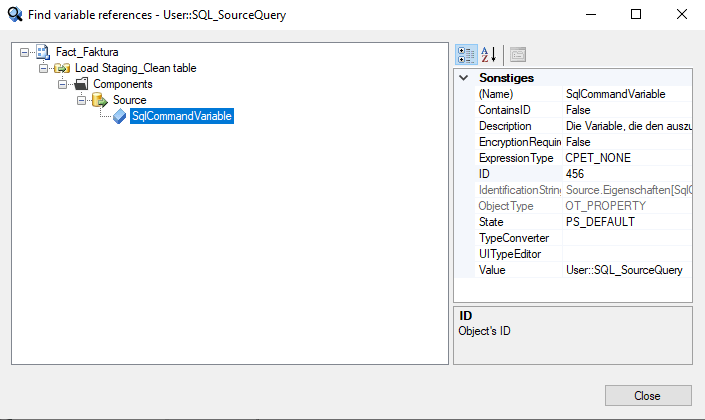The width and height of the screenshot is (705, 420).
Task: Click the Categorized view icon in property toolbar
Action: point(466,54)
